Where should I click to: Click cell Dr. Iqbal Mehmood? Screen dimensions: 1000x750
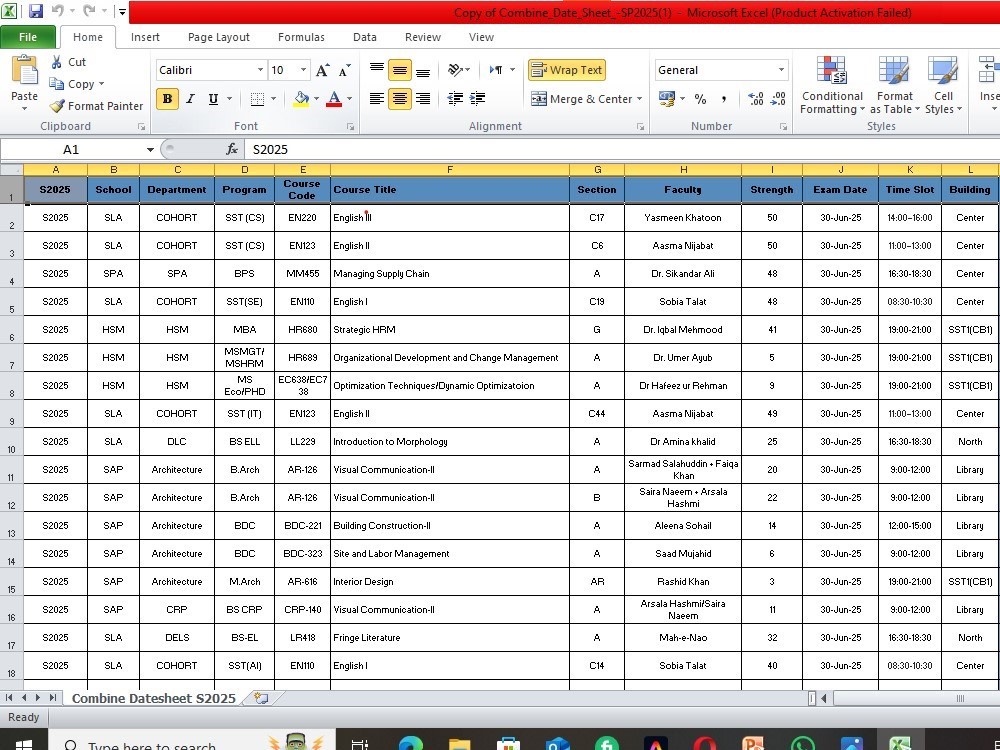tap(683, 330)
